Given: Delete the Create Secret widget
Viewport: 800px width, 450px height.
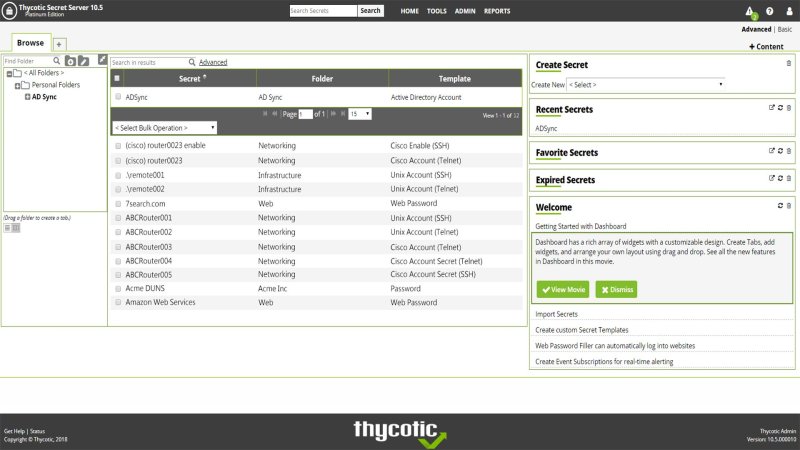Looking at the screenshot, I should pos(788,64).
